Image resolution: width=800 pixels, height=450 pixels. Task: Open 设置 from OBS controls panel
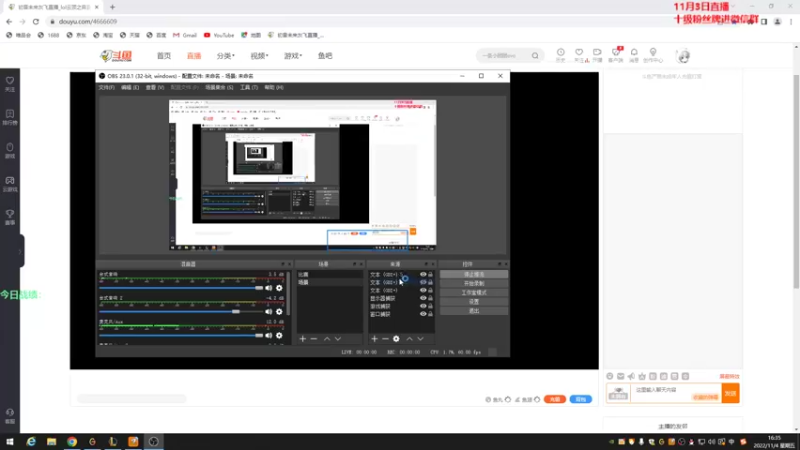point(474,302)
